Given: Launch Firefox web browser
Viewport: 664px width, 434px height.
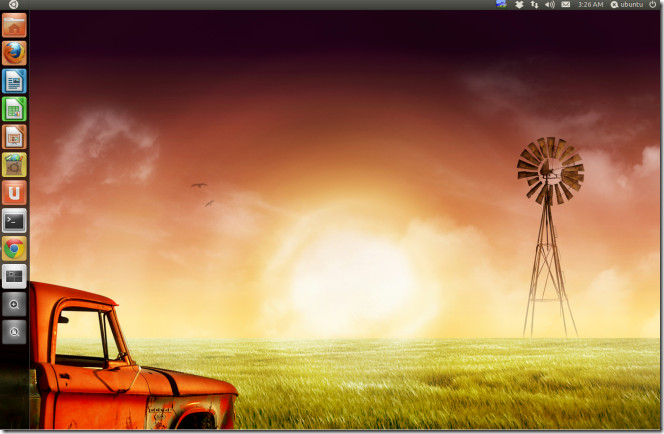Looking at the screenshot, I should pos(14,53).
